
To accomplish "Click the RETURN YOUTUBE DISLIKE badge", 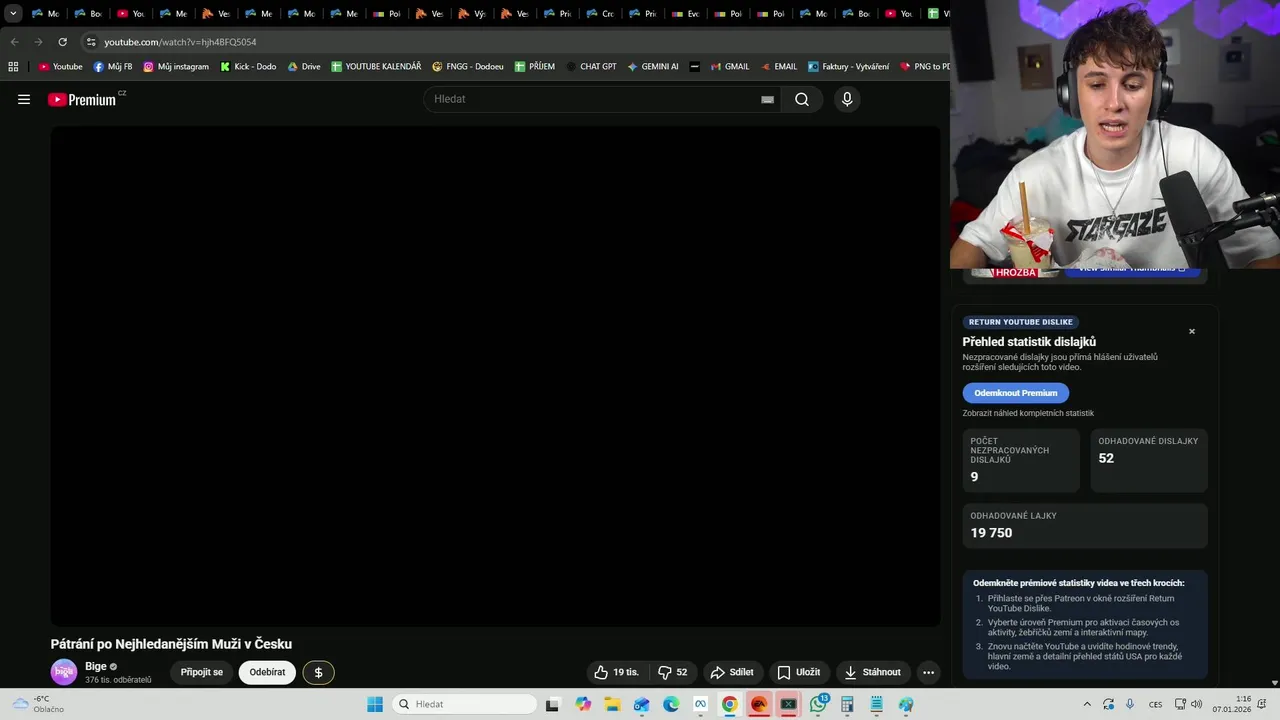I will pyautogui.click(x=1021, y=322).
